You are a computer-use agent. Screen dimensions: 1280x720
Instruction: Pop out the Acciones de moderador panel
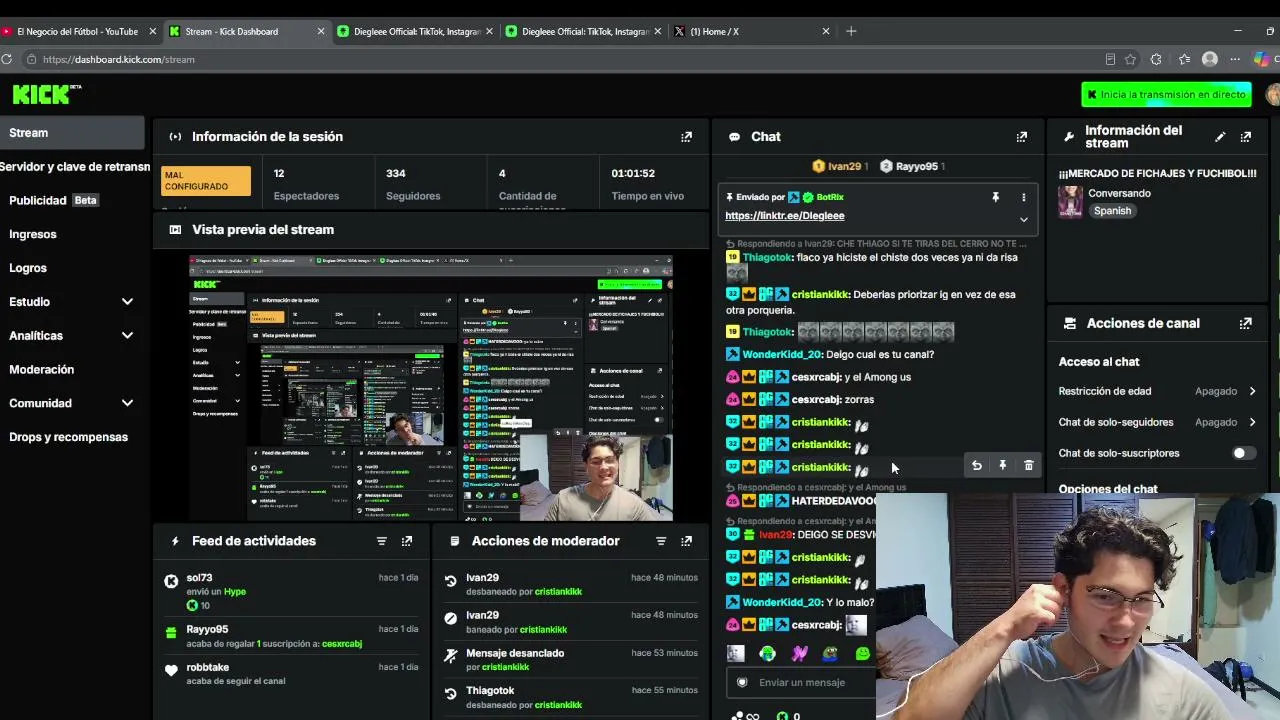pyautogui.click(x=686, y=541)
